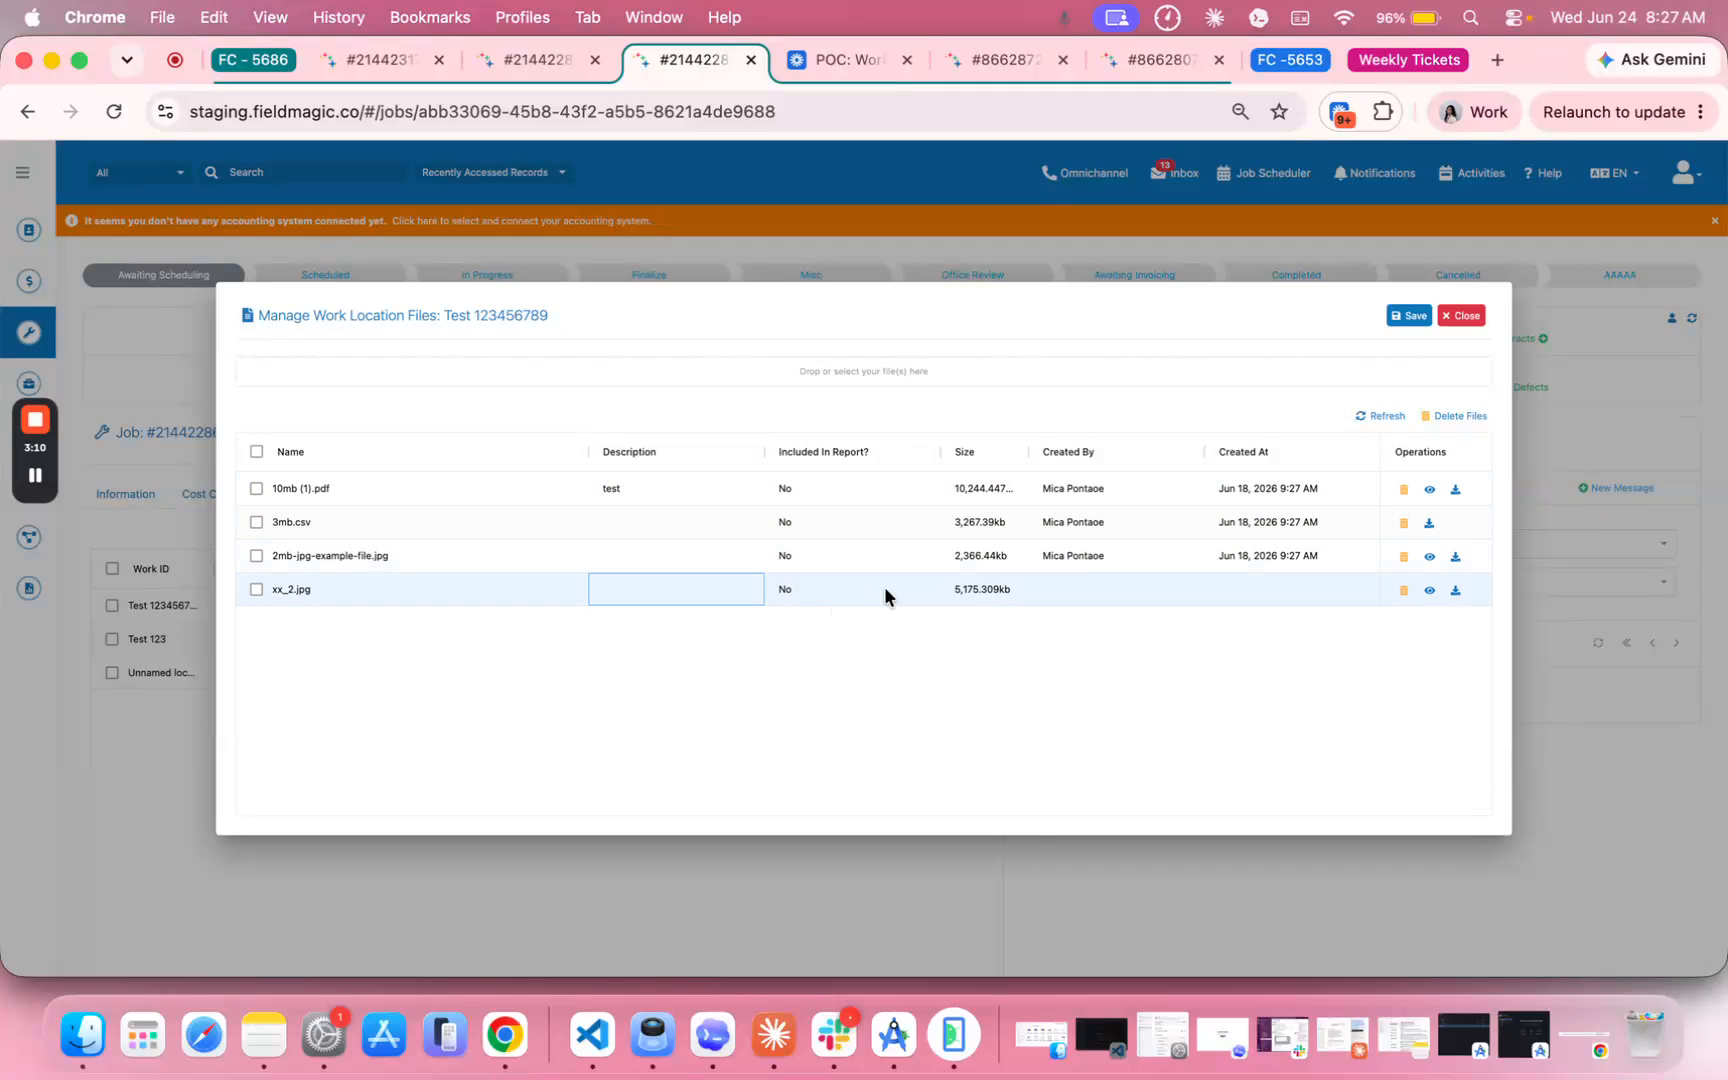
Task: Open the wrench jobs sidebar module
Action: (x=28, y=332)
